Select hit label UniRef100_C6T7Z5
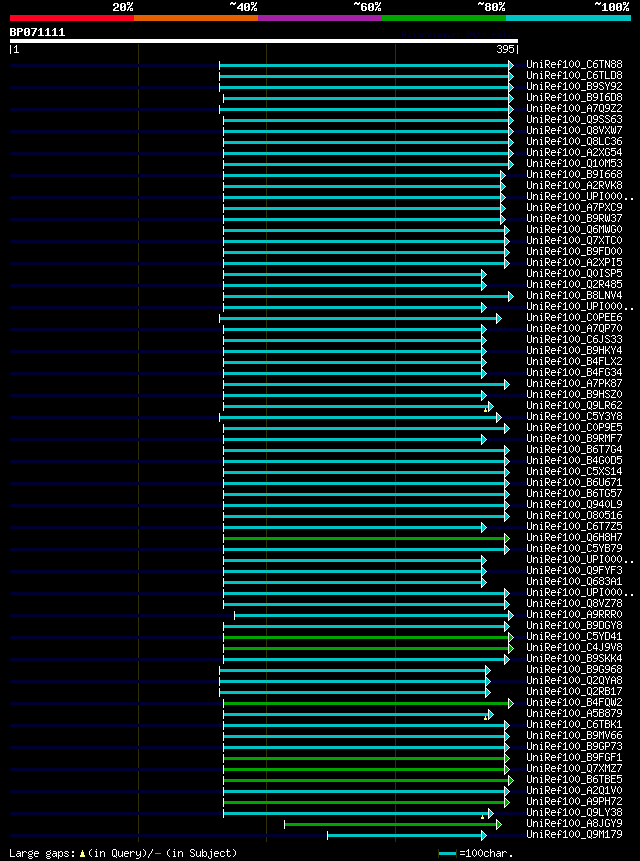The width and height of the screenshot is (640, 861). click(575, 526)
